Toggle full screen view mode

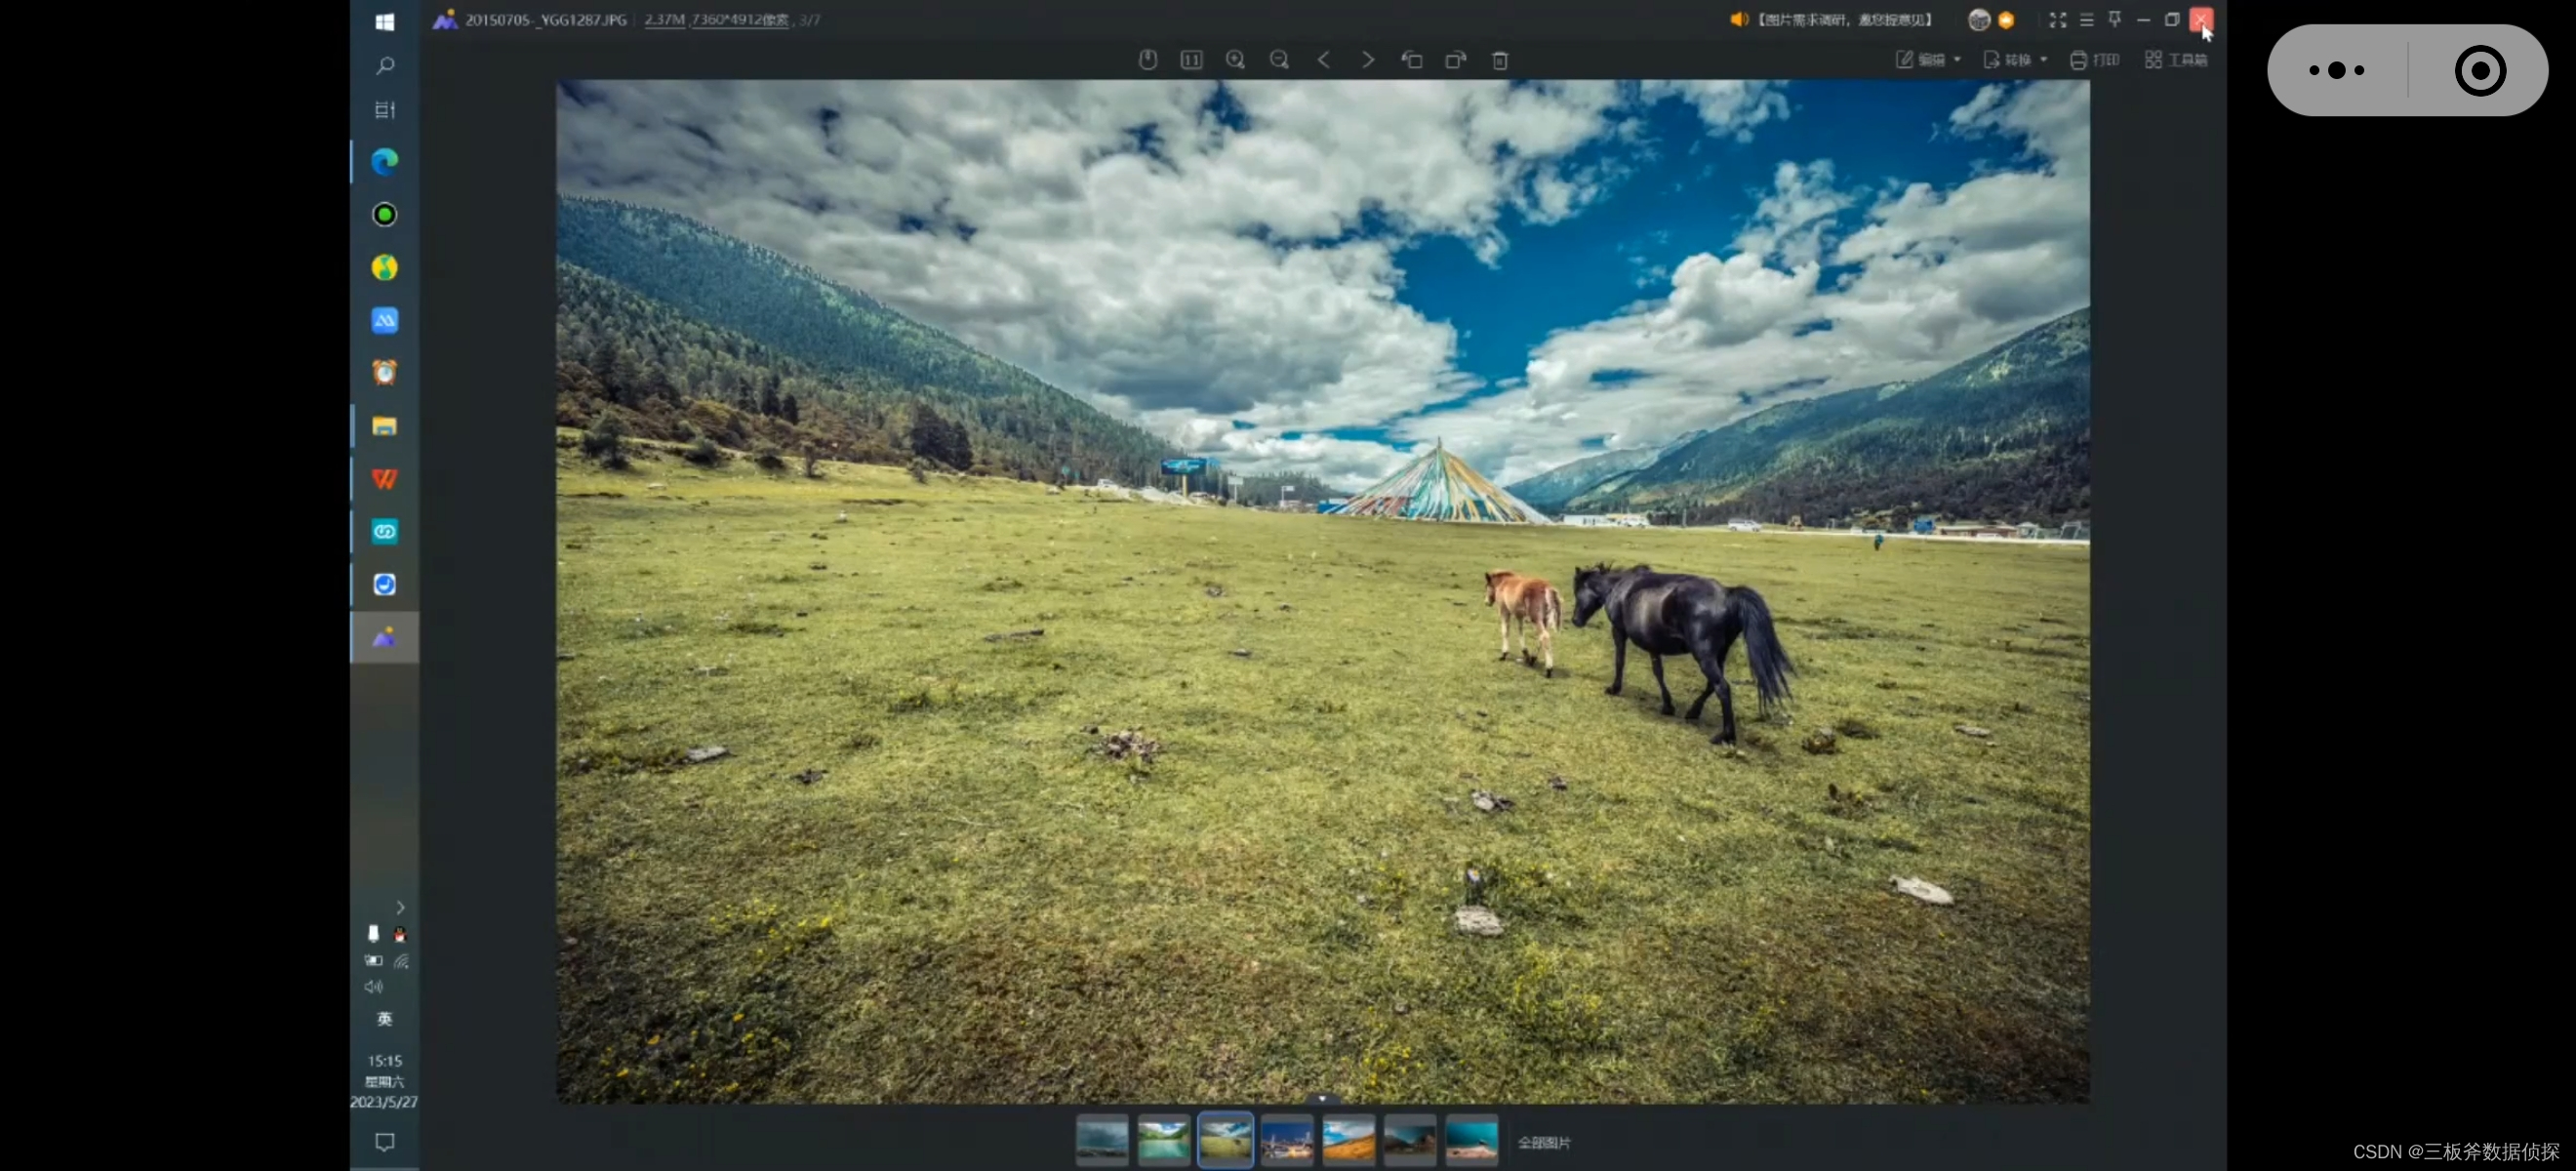point(2058,20)
